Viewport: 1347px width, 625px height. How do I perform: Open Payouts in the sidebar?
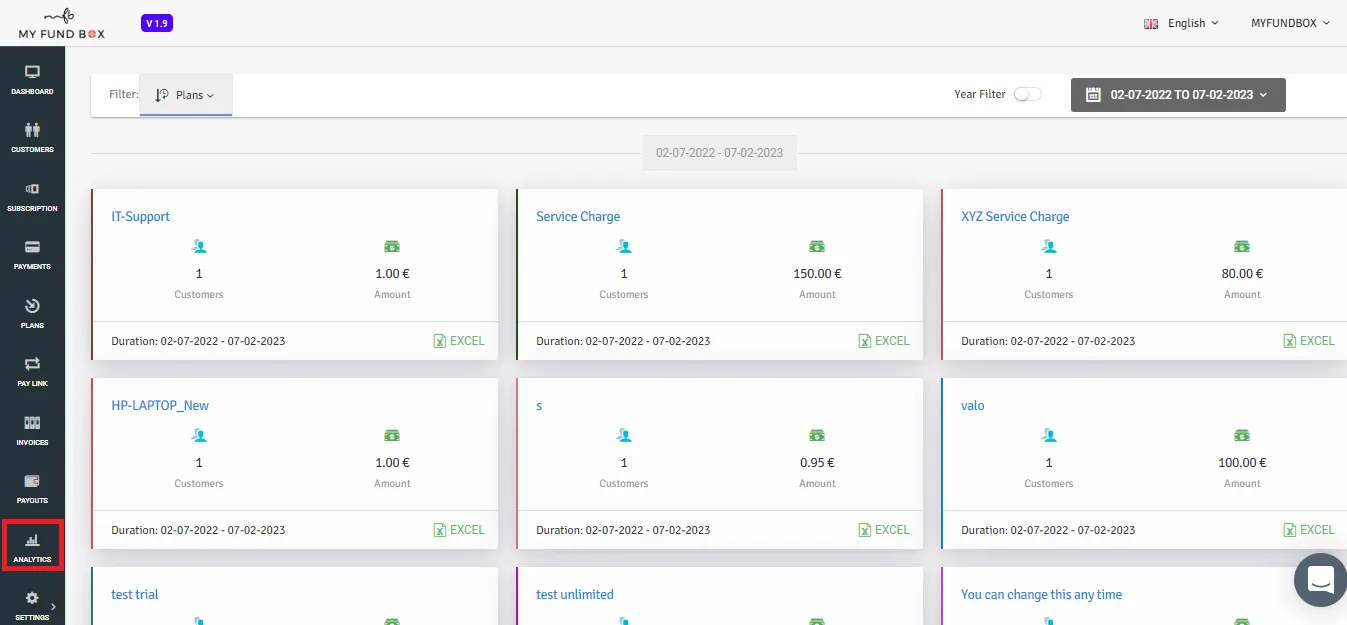tap(32, 489)
